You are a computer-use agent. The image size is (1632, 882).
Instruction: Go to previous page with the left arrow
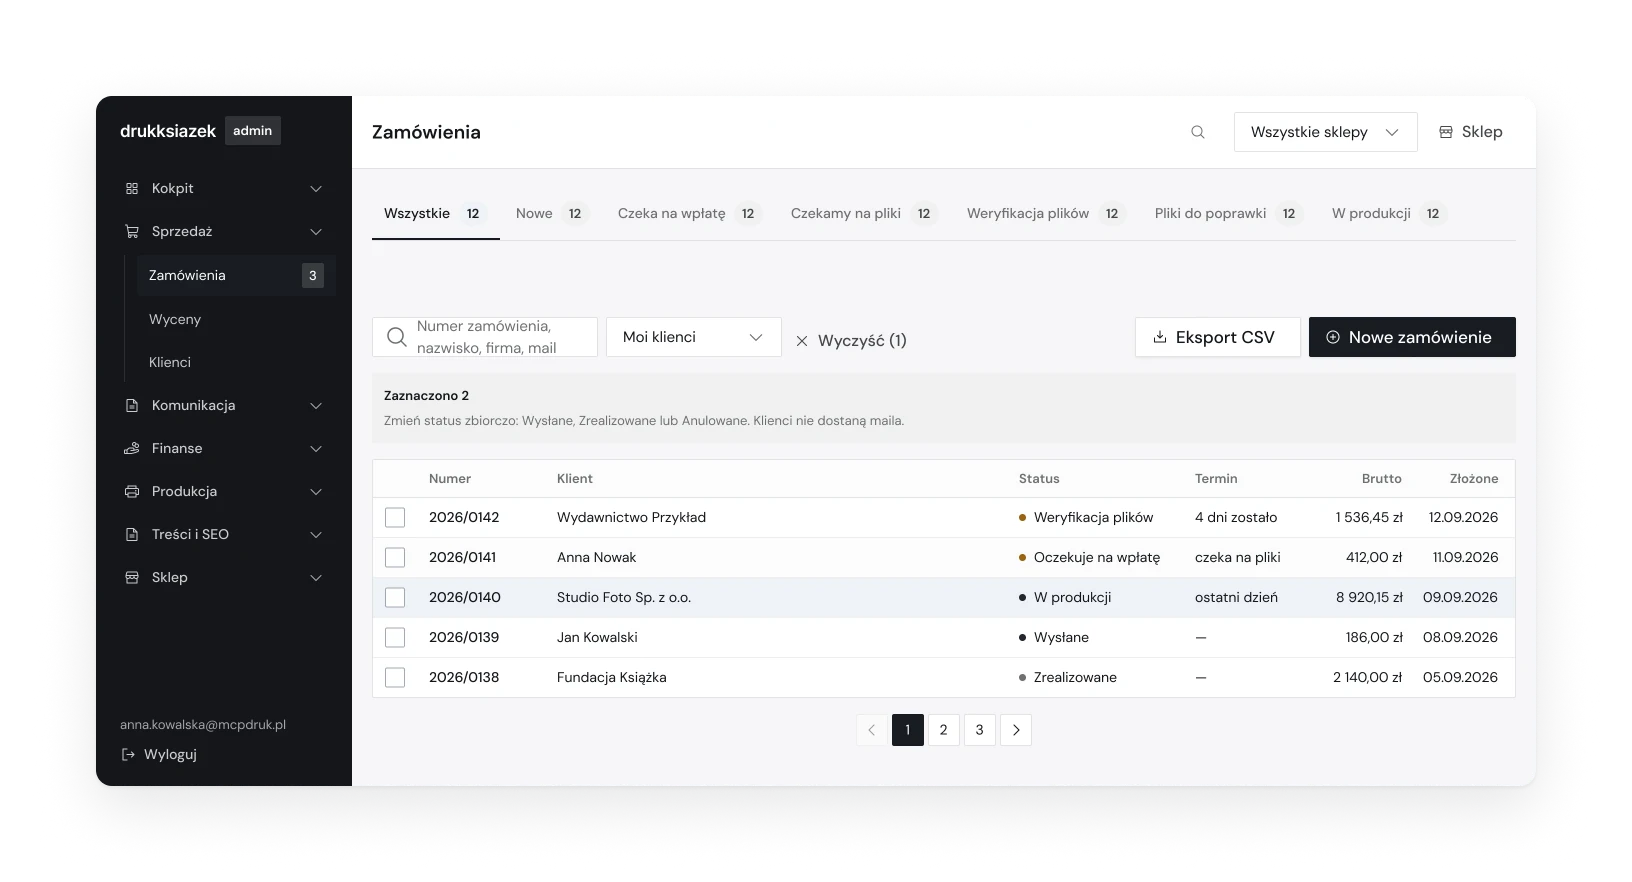[872, 730]
